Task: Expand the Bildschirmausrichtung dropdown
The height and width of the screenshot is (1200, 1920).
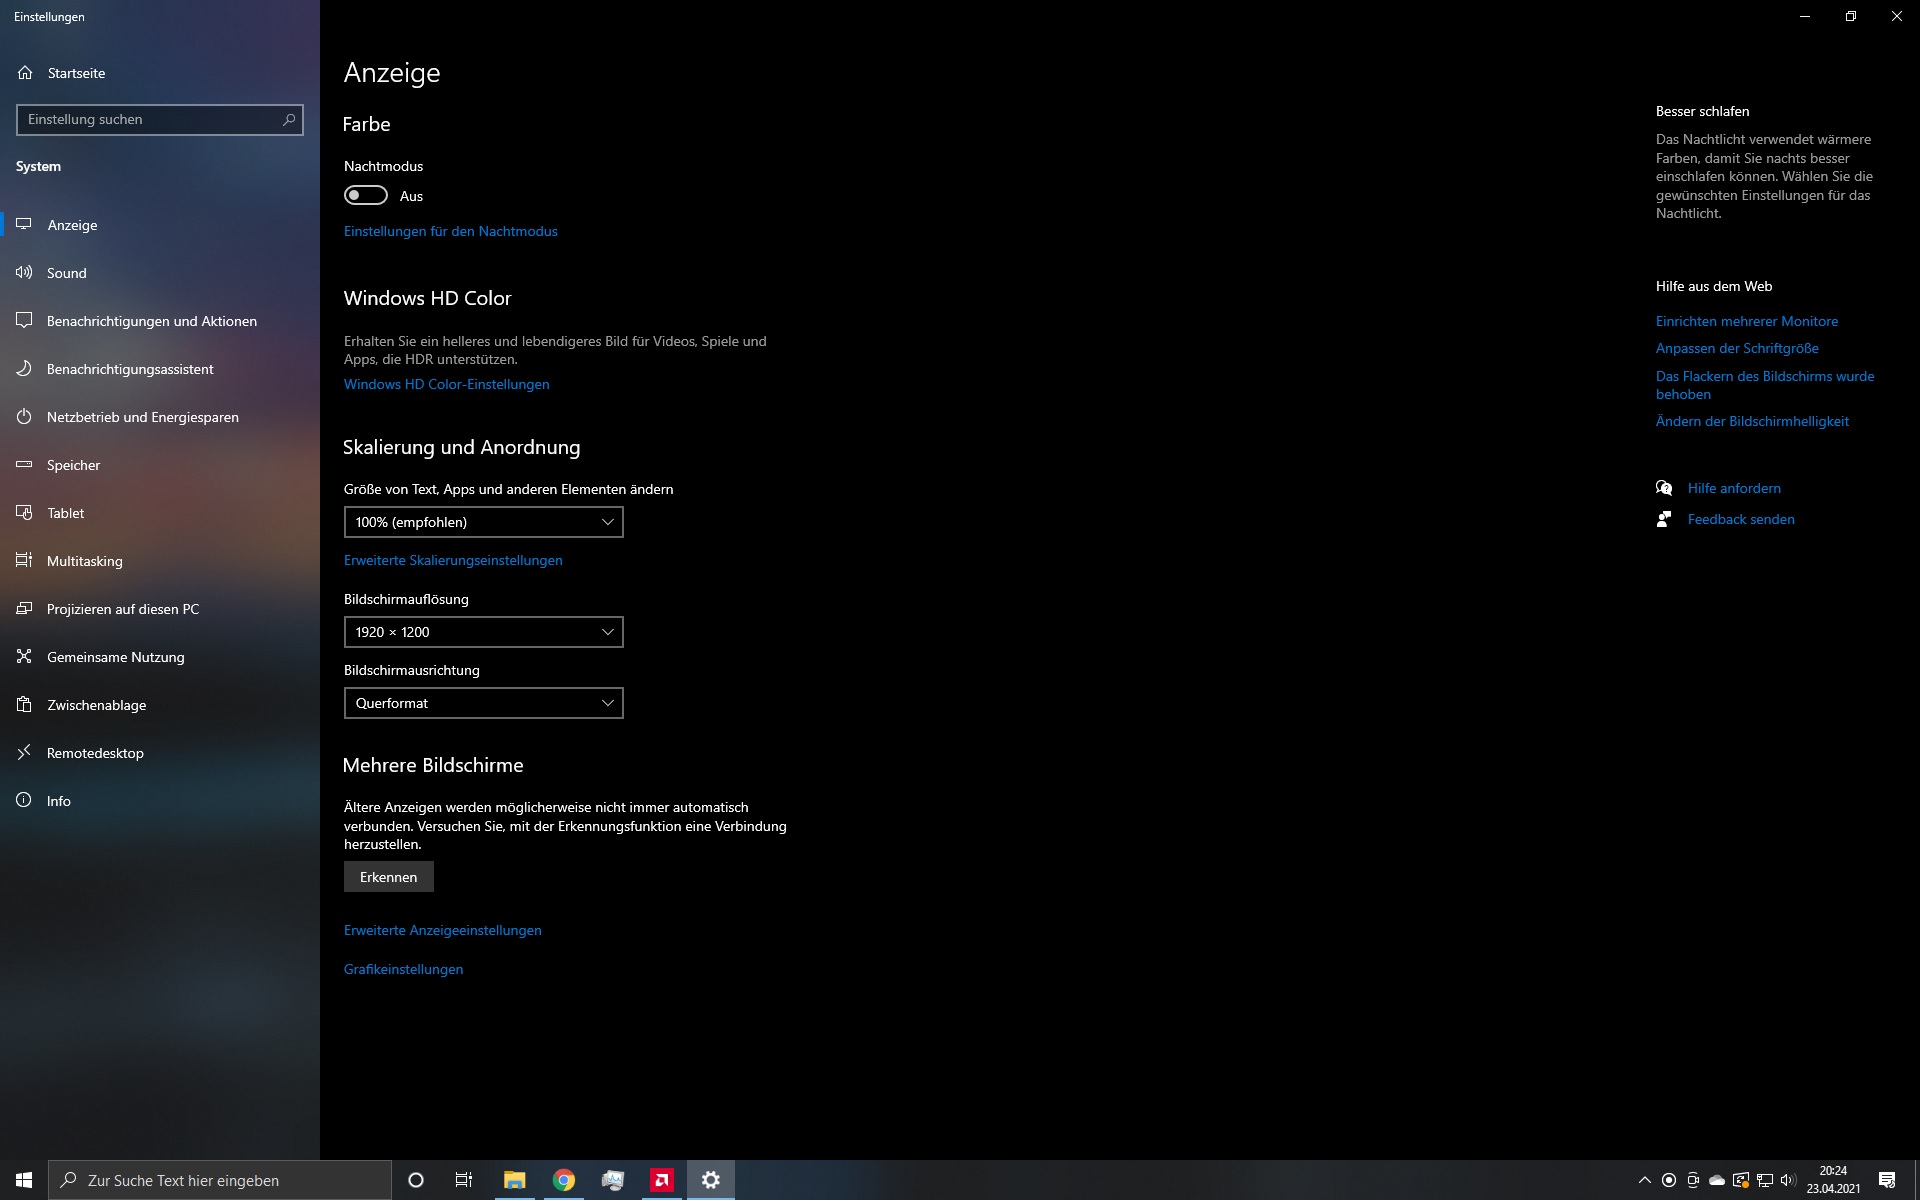Action: tap(483, 702)
